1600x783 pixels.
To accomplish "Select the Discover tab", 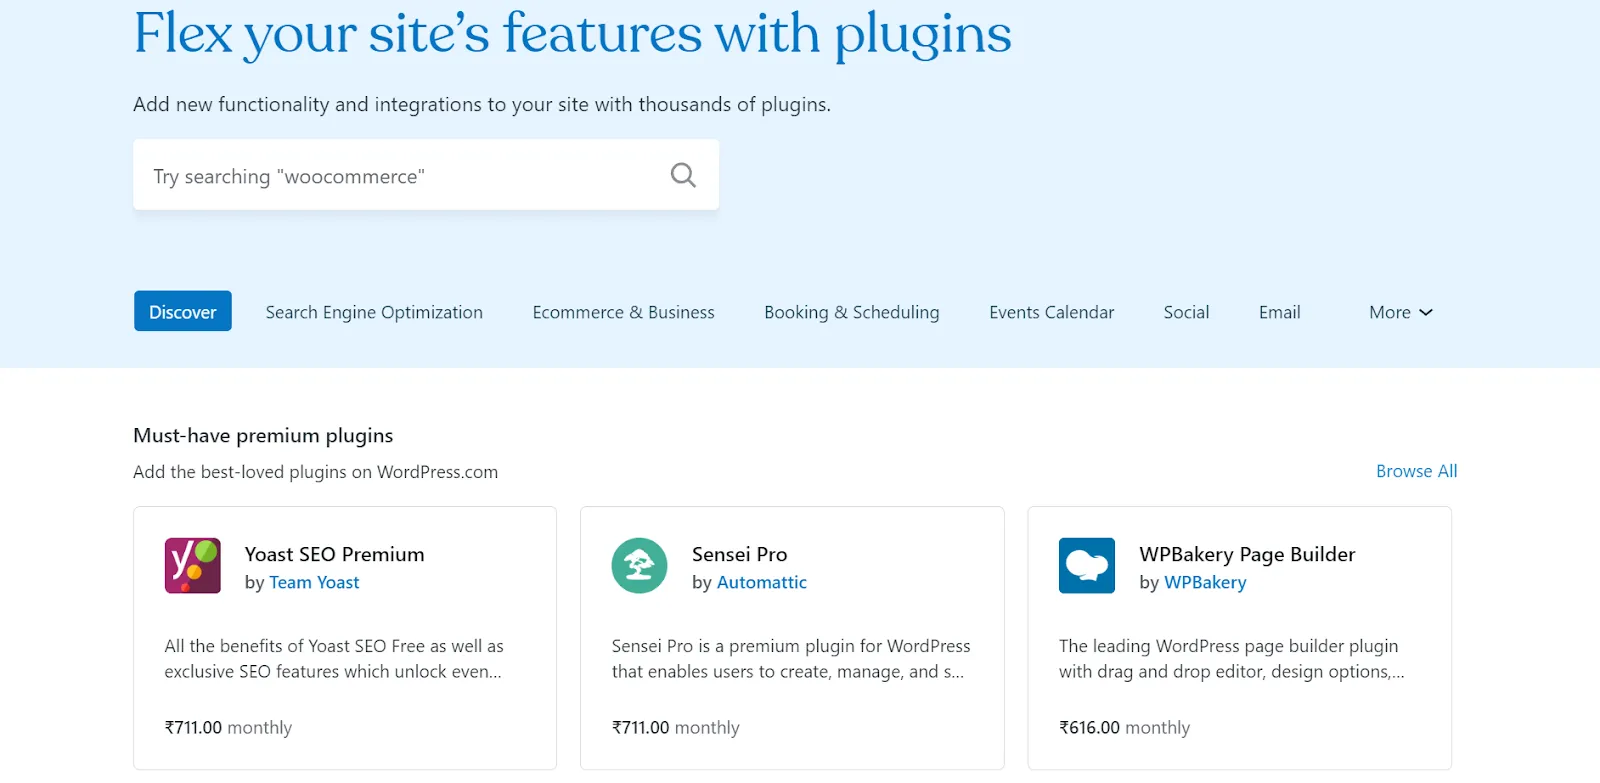I will click(x=183, y=311).
